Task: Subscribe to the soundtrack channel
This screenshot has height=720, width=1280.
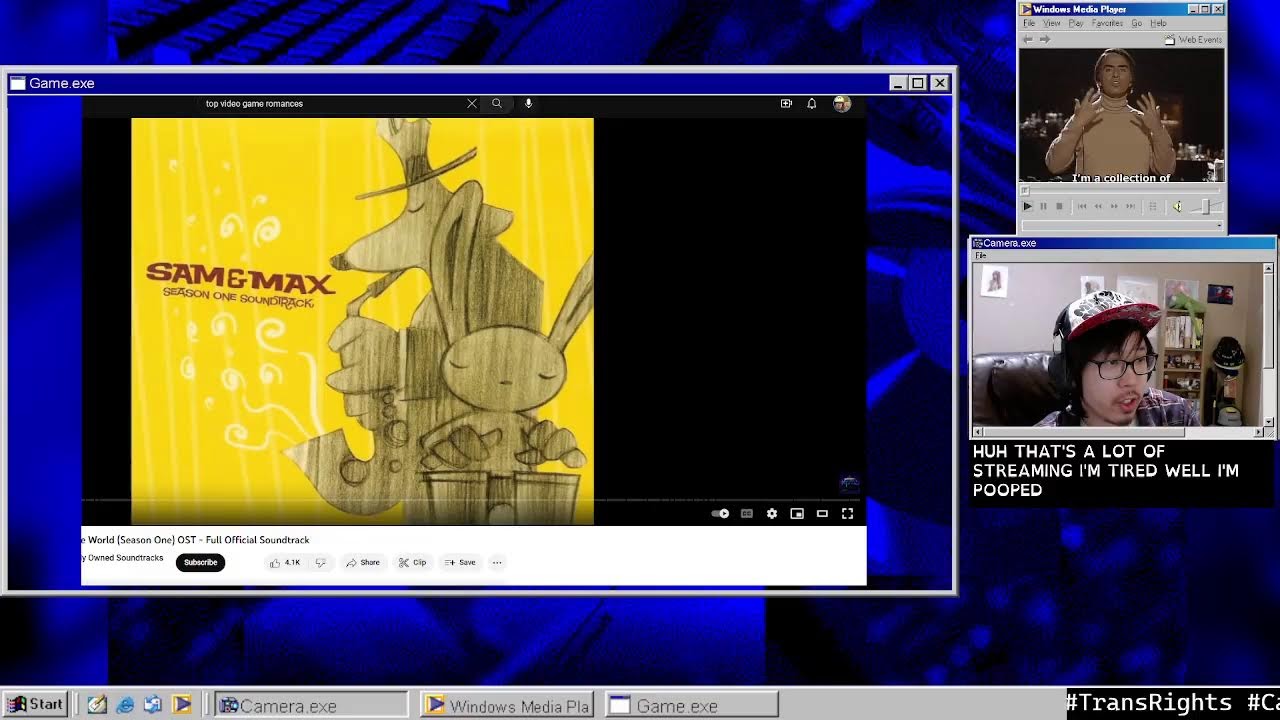Action: tap(200, 563)
